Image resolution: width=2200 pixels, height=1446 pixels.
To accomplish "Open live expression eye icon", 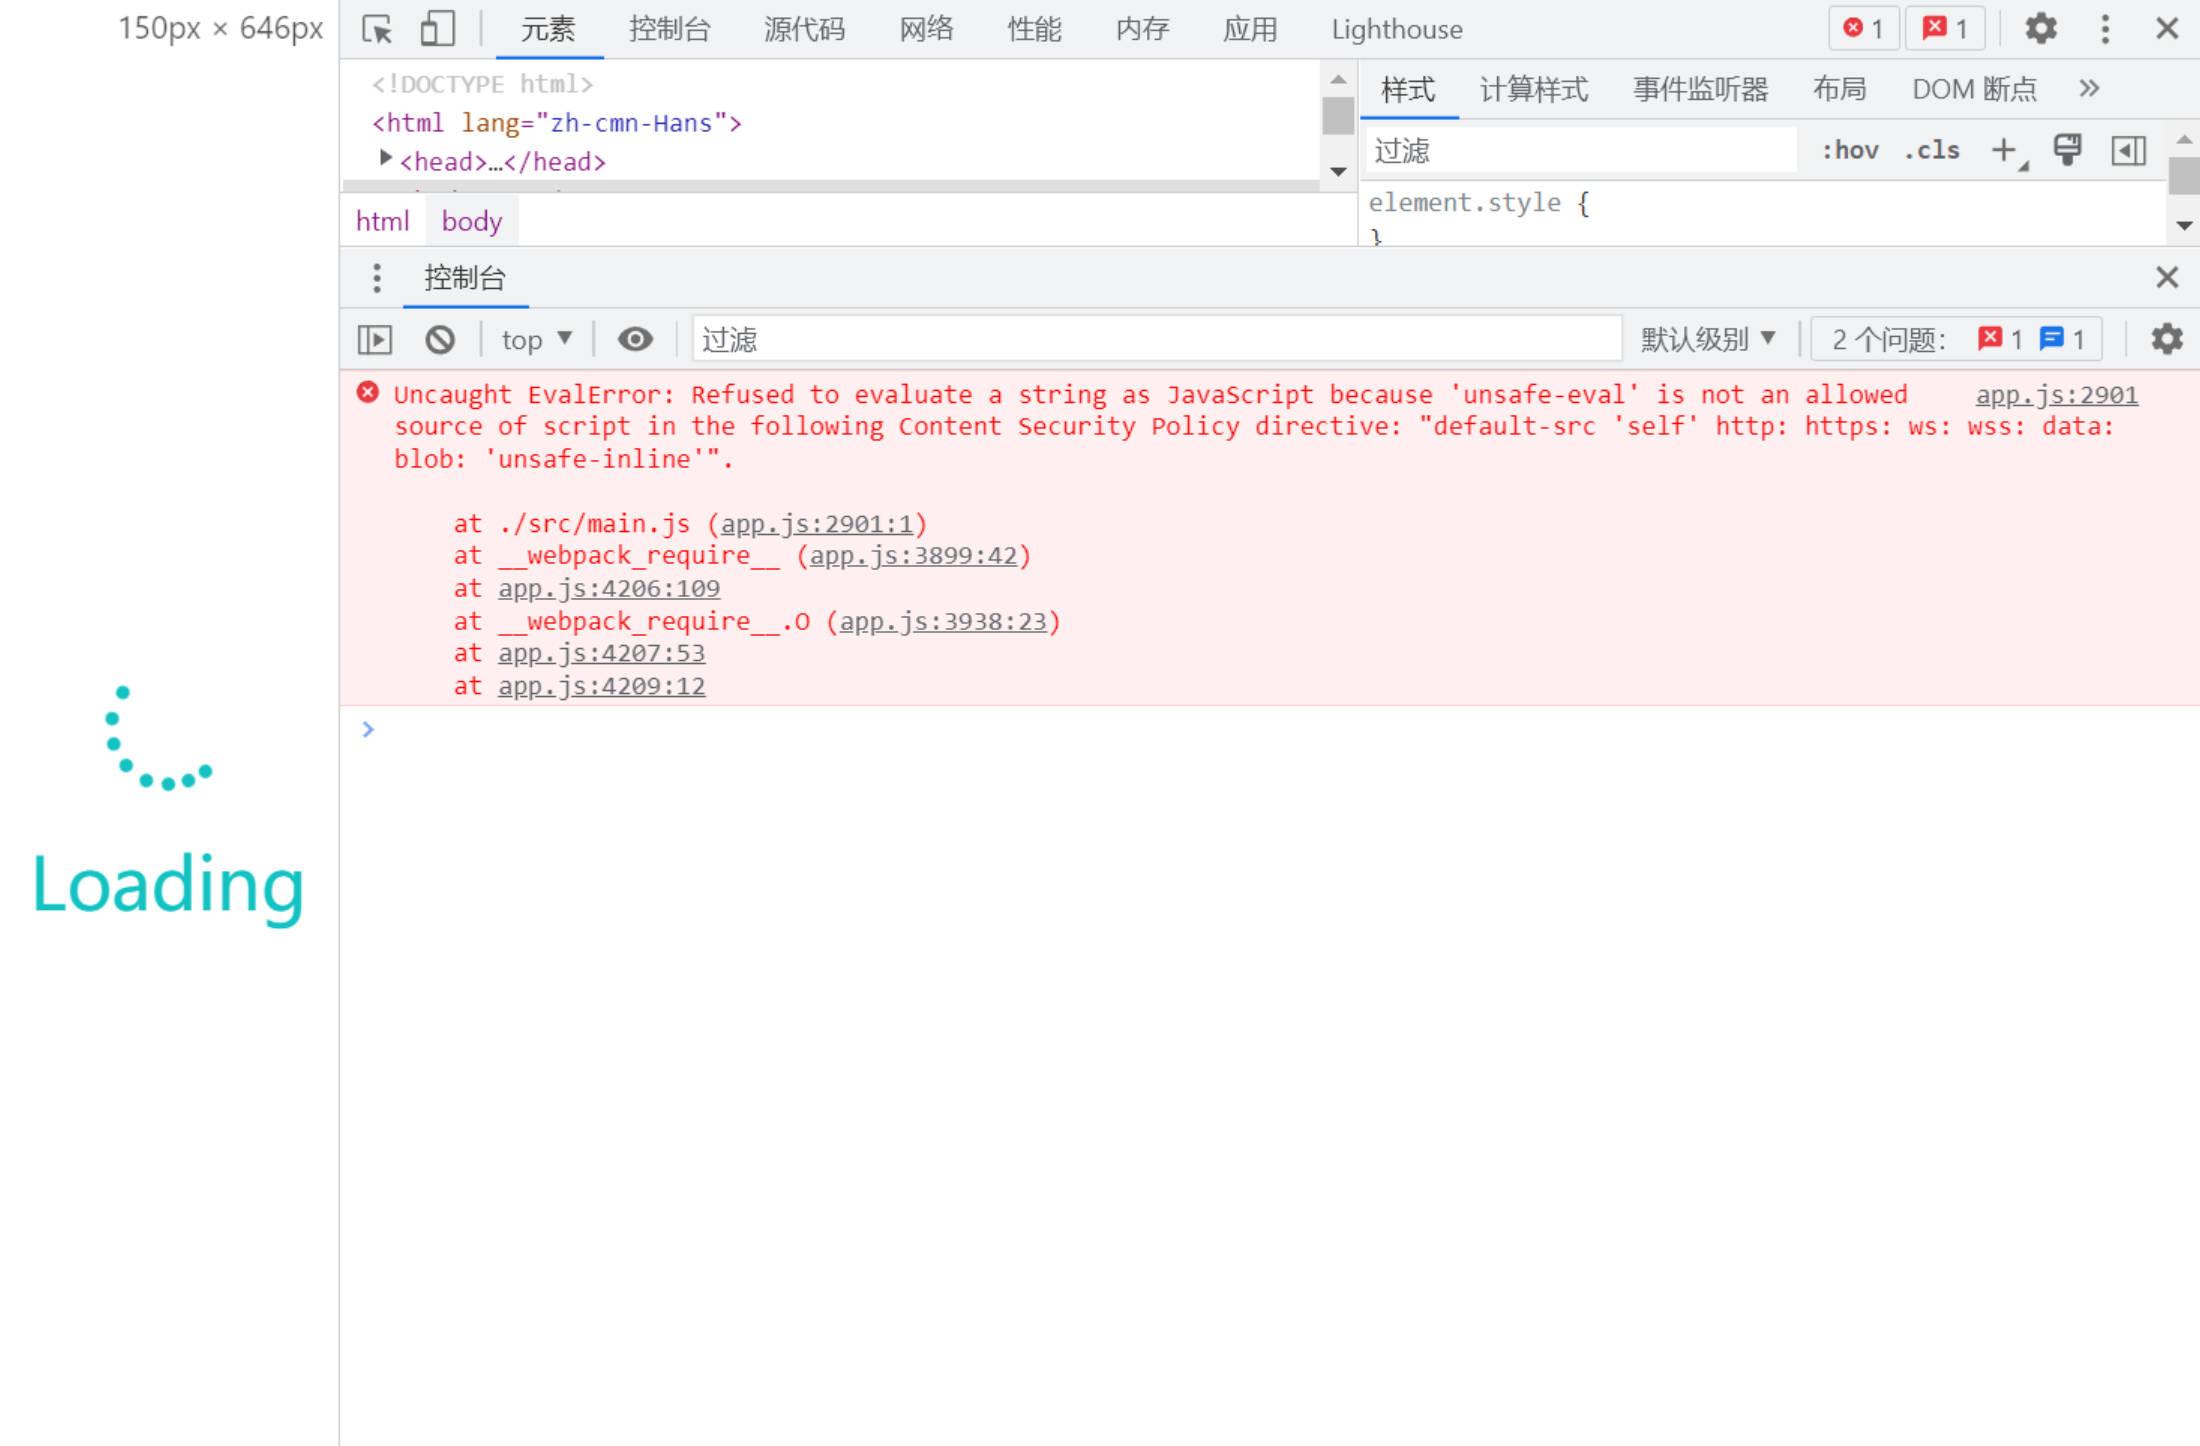I will point(635,340).
